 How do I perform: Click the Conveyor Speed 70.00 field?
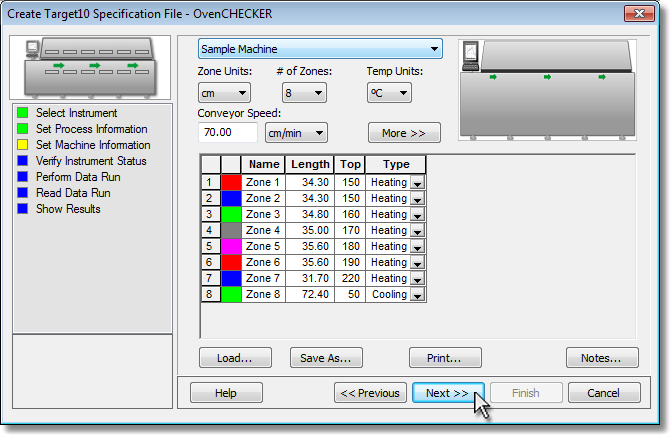[x=228, y=132]
